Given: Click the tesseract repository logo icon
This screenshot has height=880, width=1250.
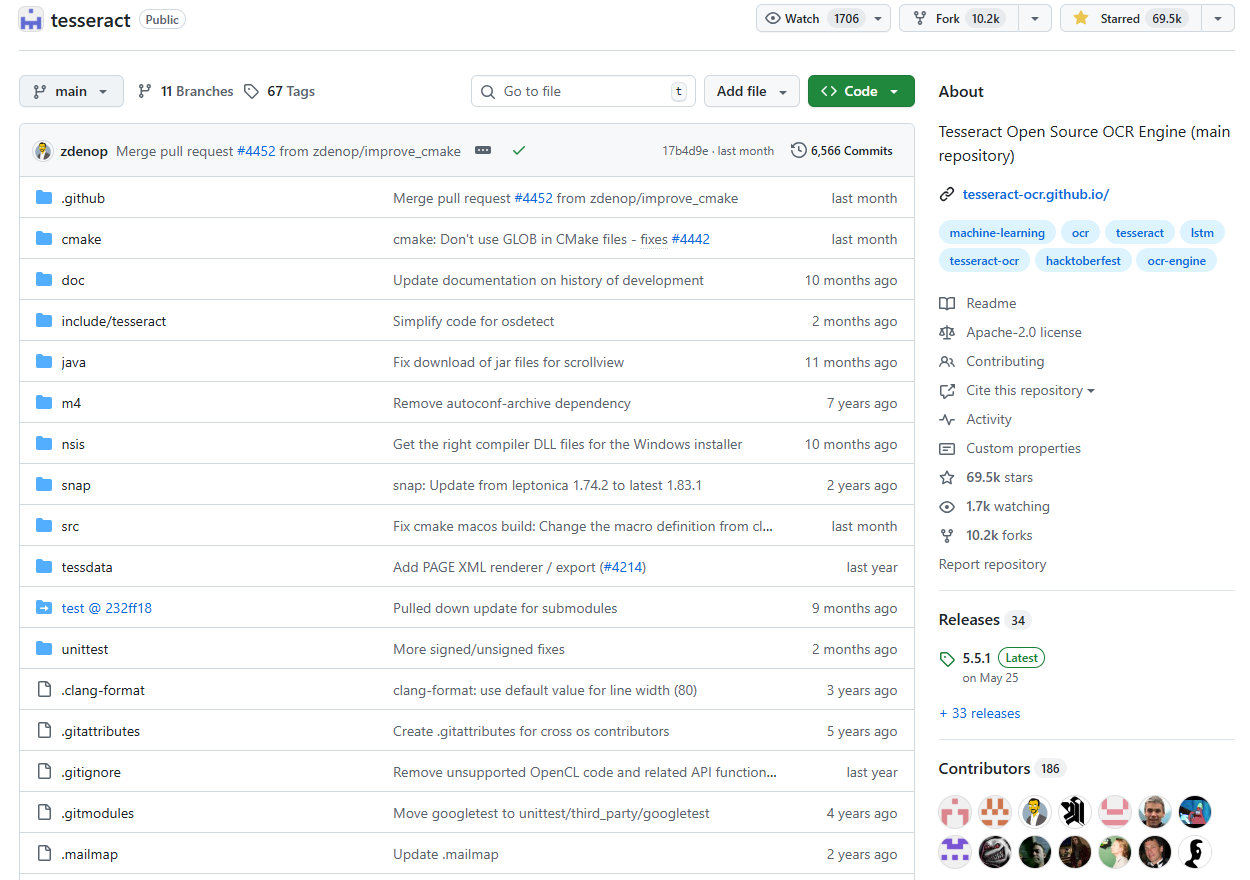Looking at the screenshot, I should click(x=31, y=19).
